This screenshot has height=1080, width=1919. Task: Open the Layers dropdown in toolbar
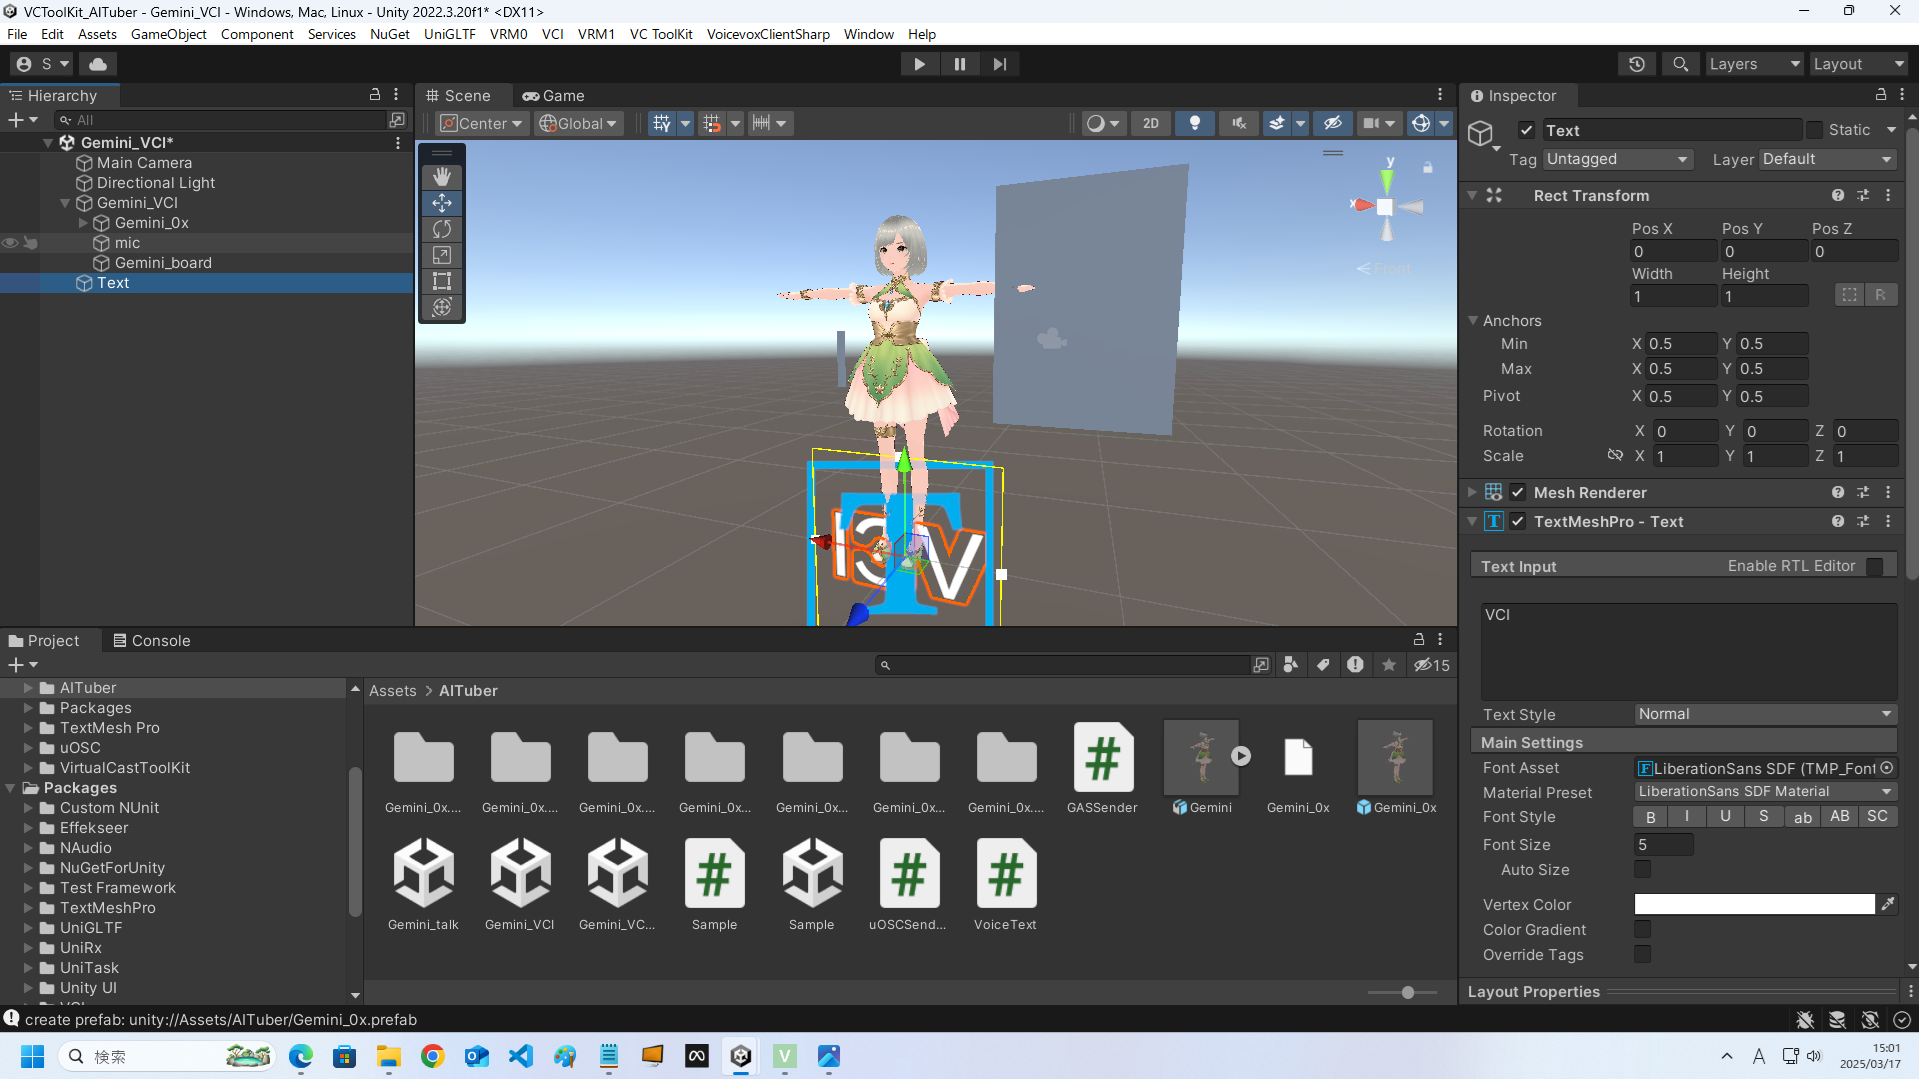tap(1754, 64)
